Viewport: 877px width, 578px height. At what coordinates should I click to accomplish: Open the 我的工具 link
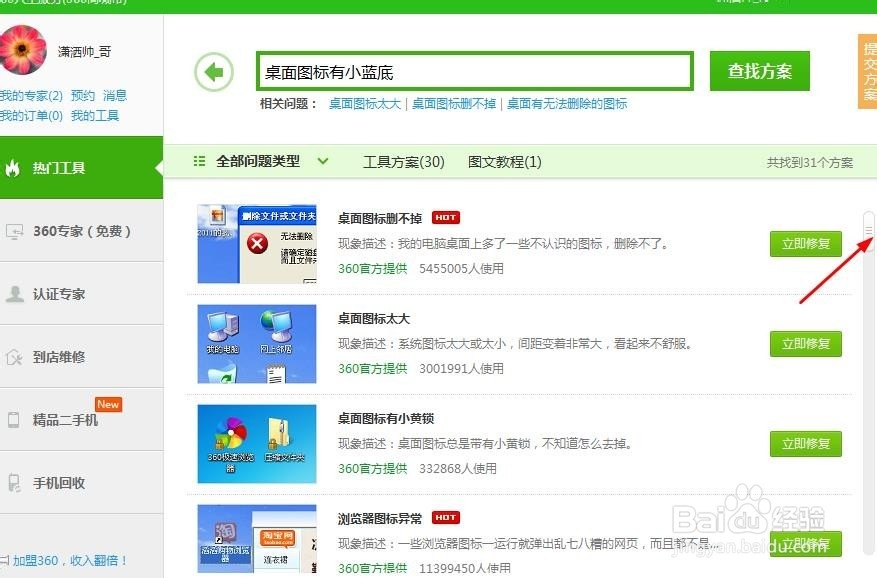95,116
